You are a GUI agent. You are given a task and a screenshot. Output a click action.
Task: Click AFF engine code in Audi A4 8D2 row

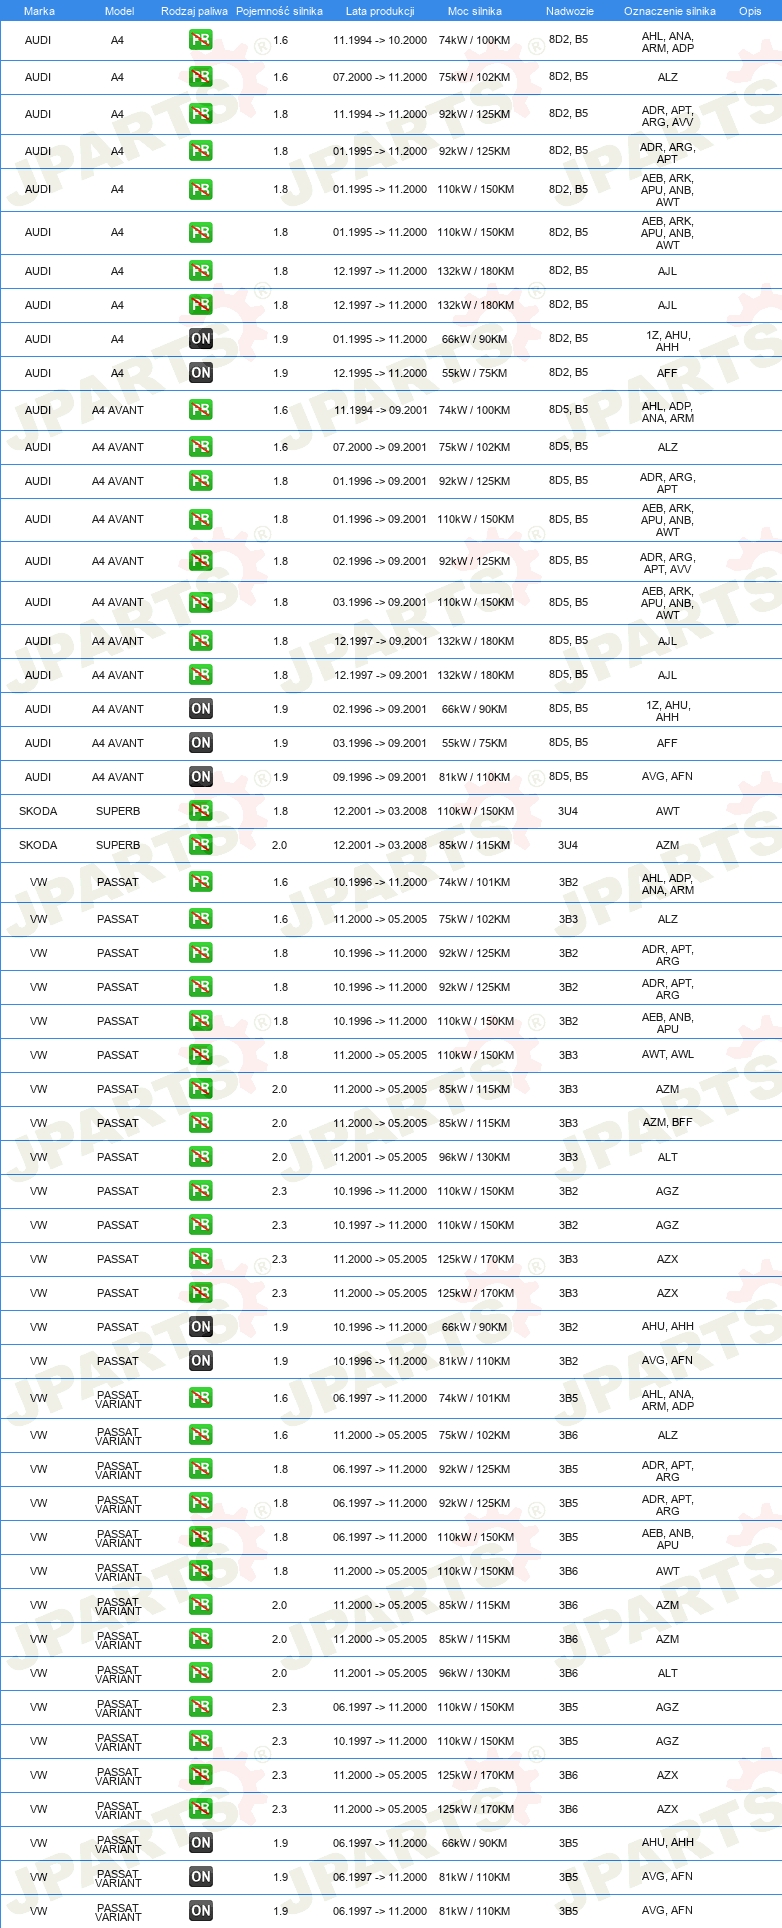click(668, 373)
